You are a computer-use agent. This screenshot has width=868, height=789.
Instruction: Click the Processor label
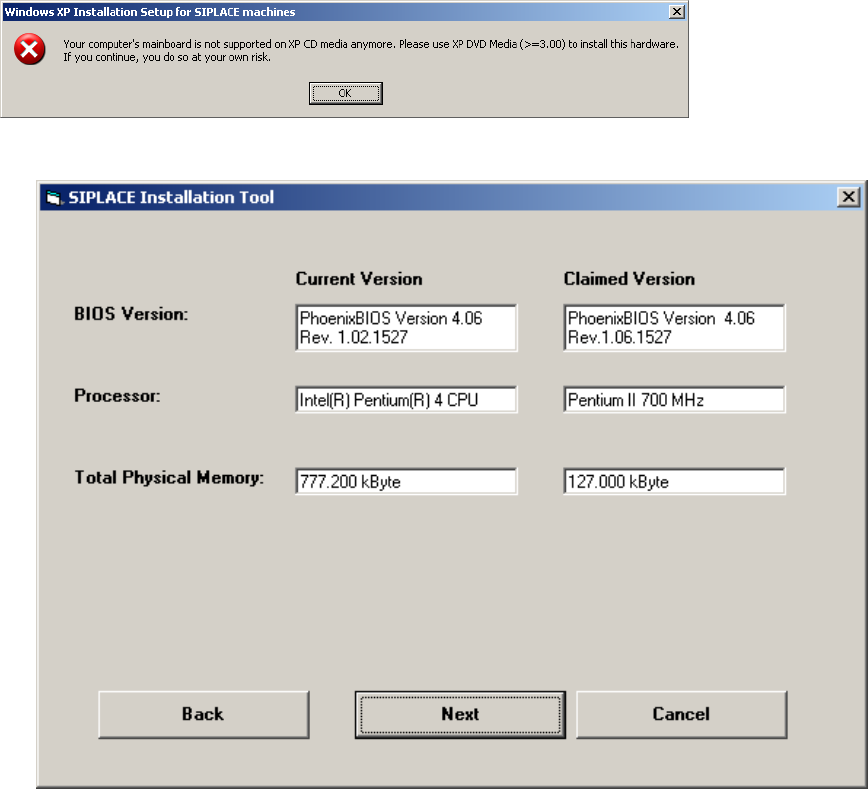(117, 396)
